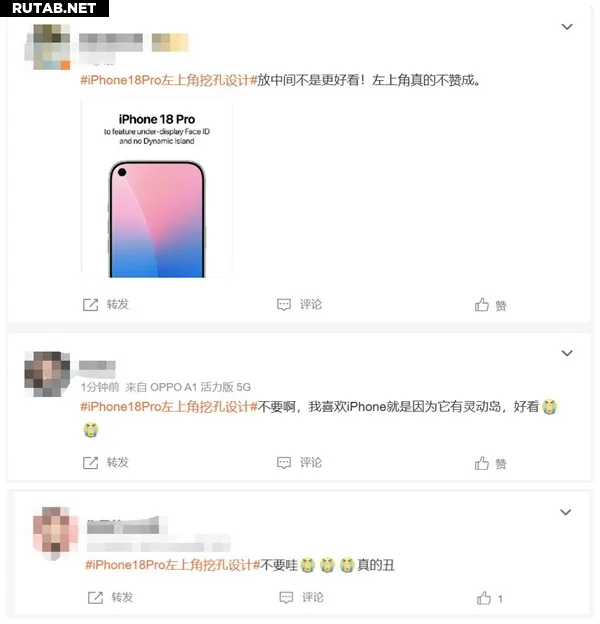The image size is (600, 624).
Task: Open the hashtag link in the second post
Action: 169,407
